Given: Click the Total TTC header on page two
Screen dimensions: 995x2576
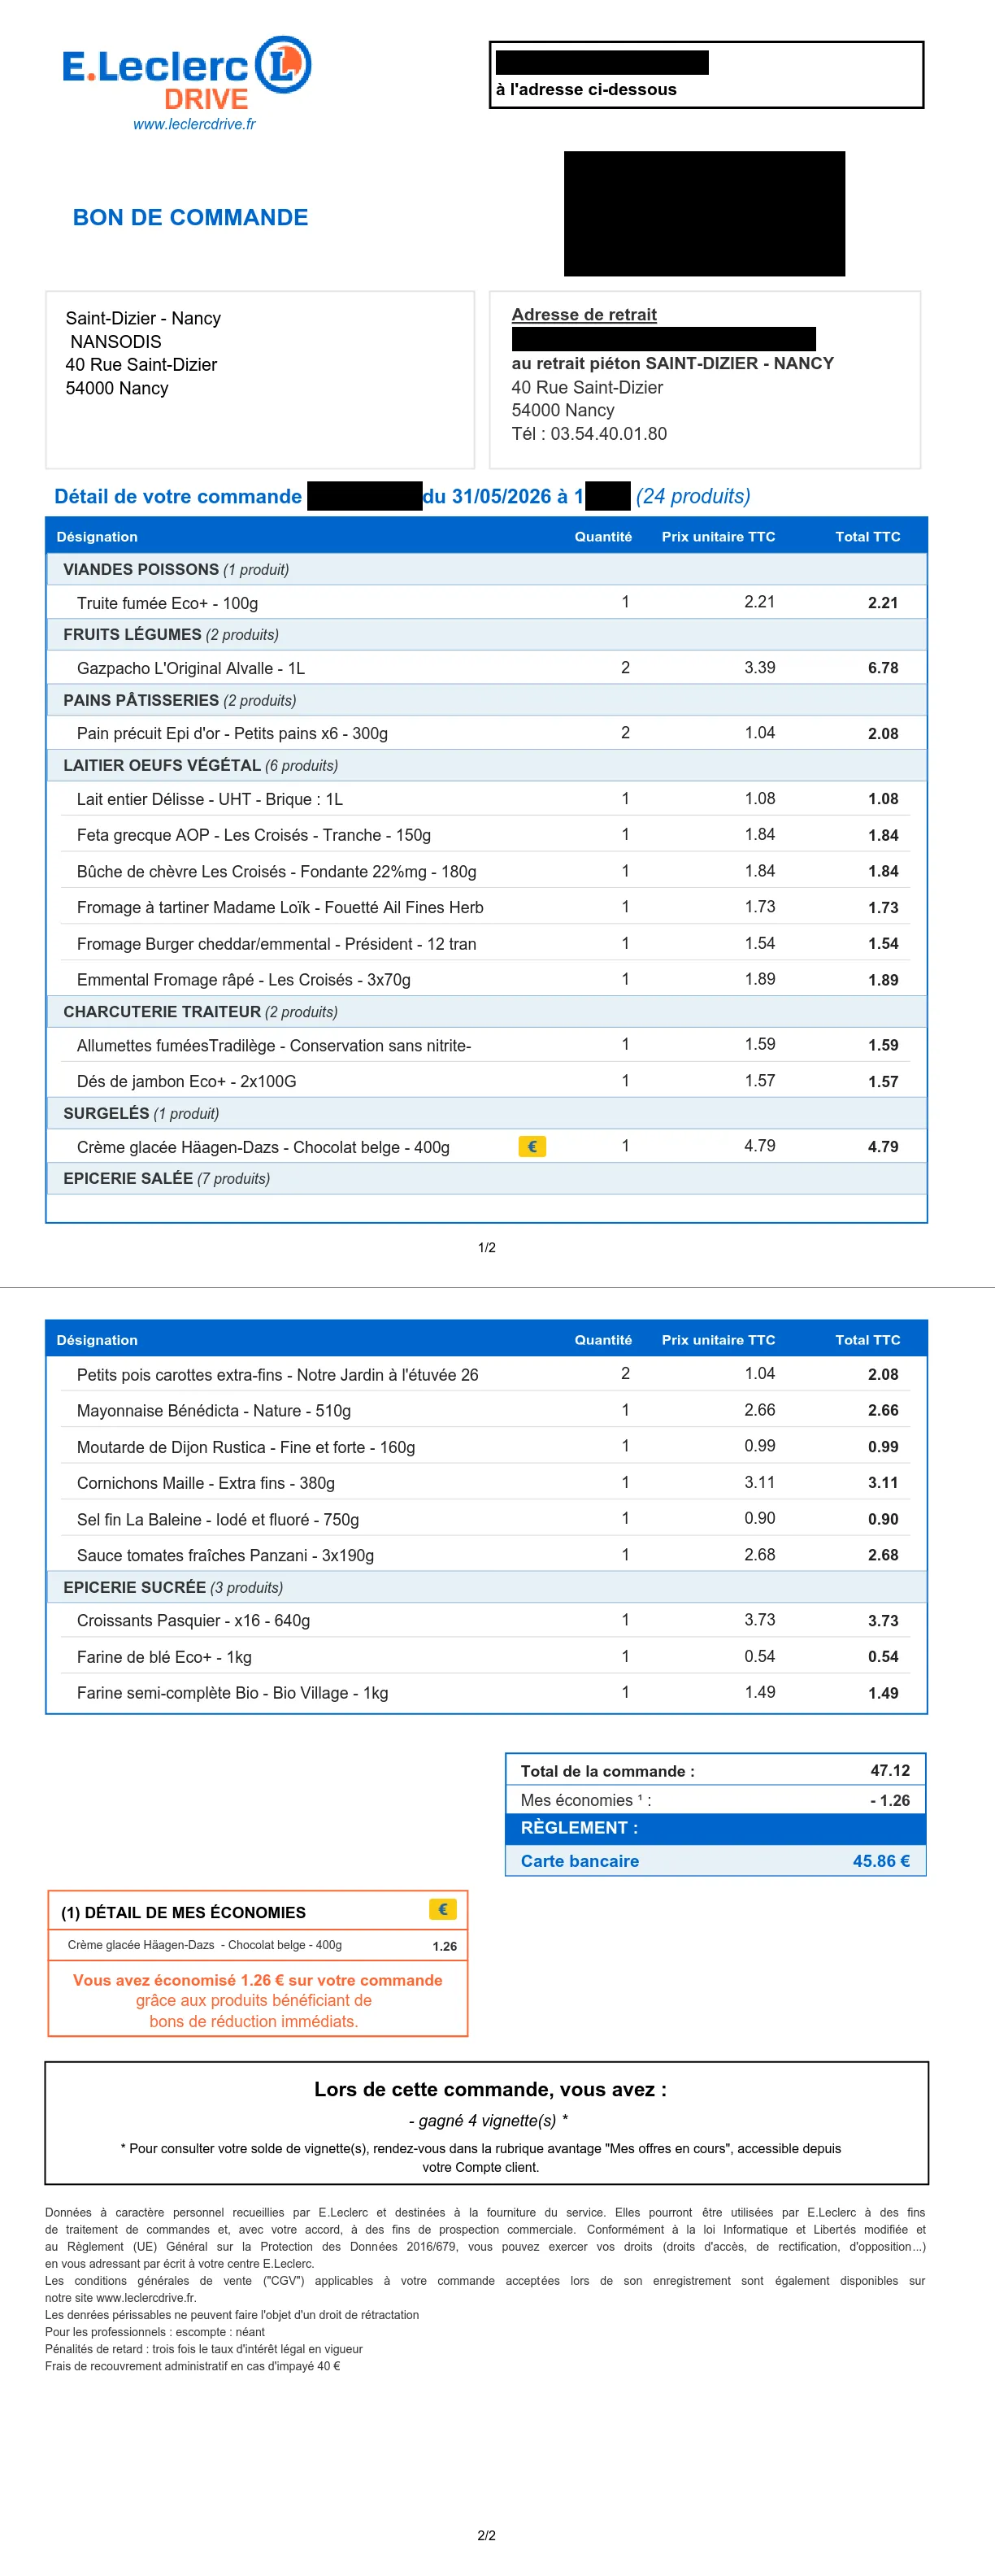Looking at the screenshot, I should coord(868,1340).
